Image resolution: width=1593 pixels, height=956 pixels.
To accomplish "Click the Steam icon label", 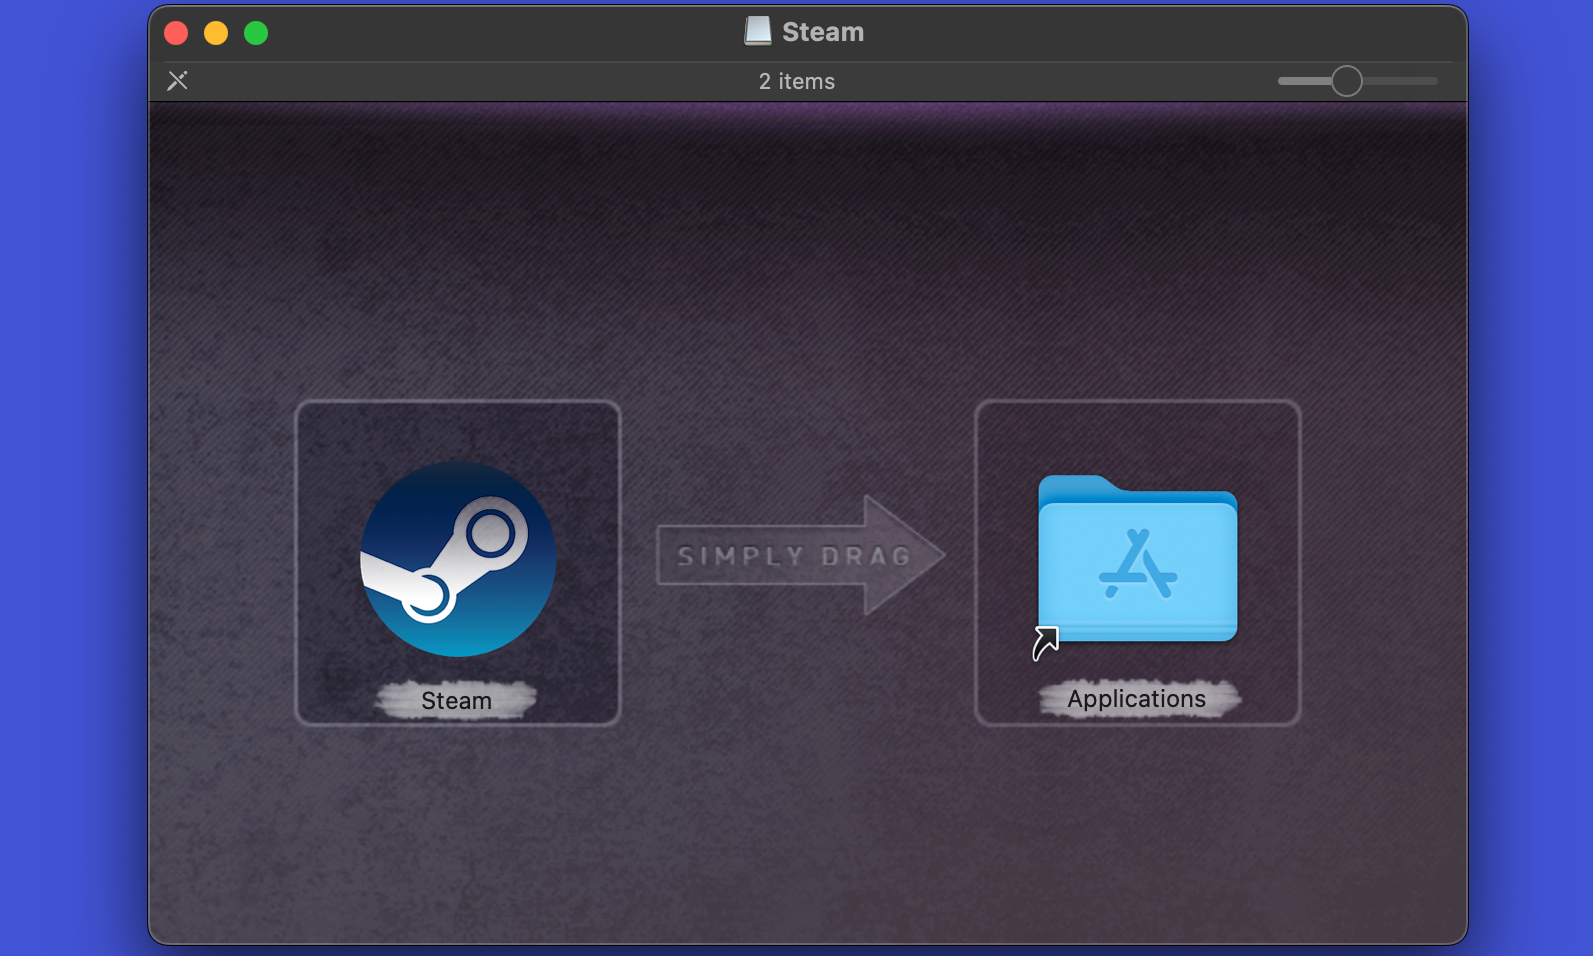I will pyautogui.click(x=456, y=700).
